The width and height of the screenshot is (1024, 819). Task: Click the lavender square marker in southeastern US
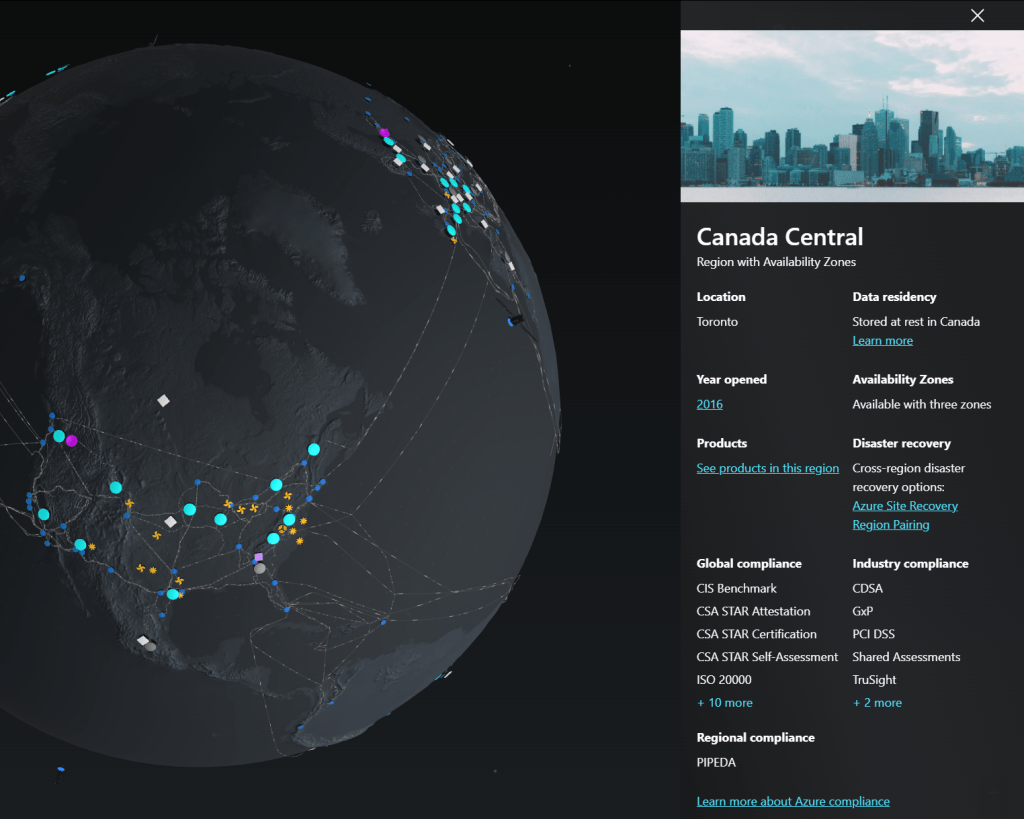click(259, 557)
